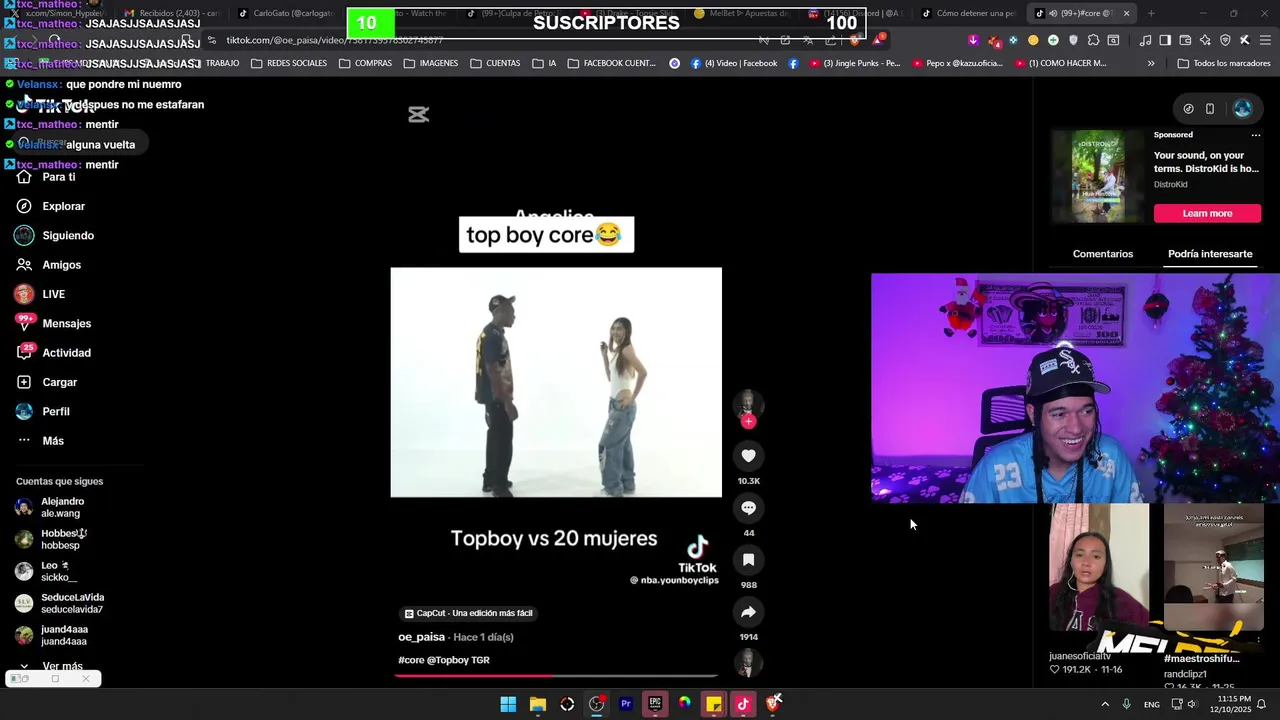Open the LIVE section
This screenshot has width=1280, height=720.
[x=41, y=294]
